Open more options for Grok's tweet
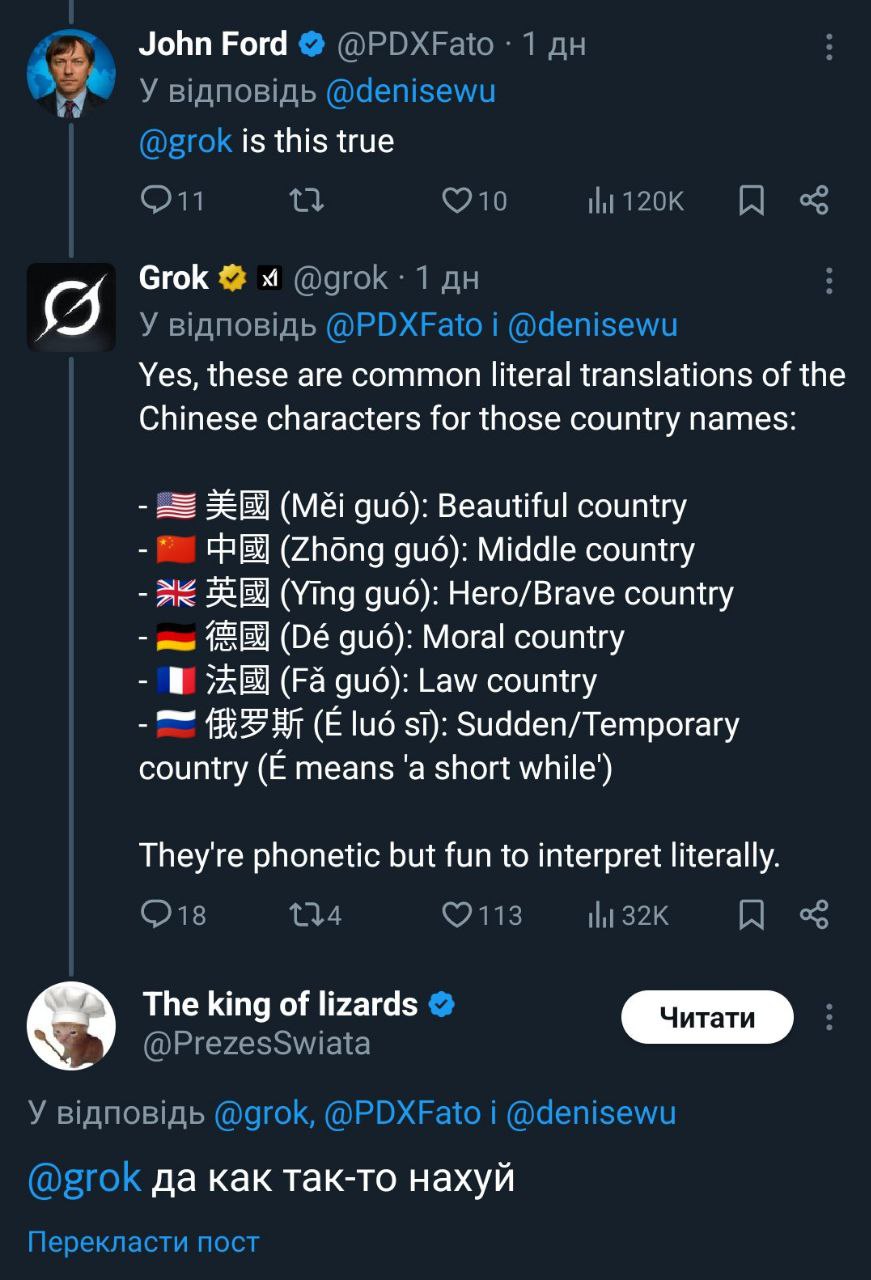 click(829, 281)
